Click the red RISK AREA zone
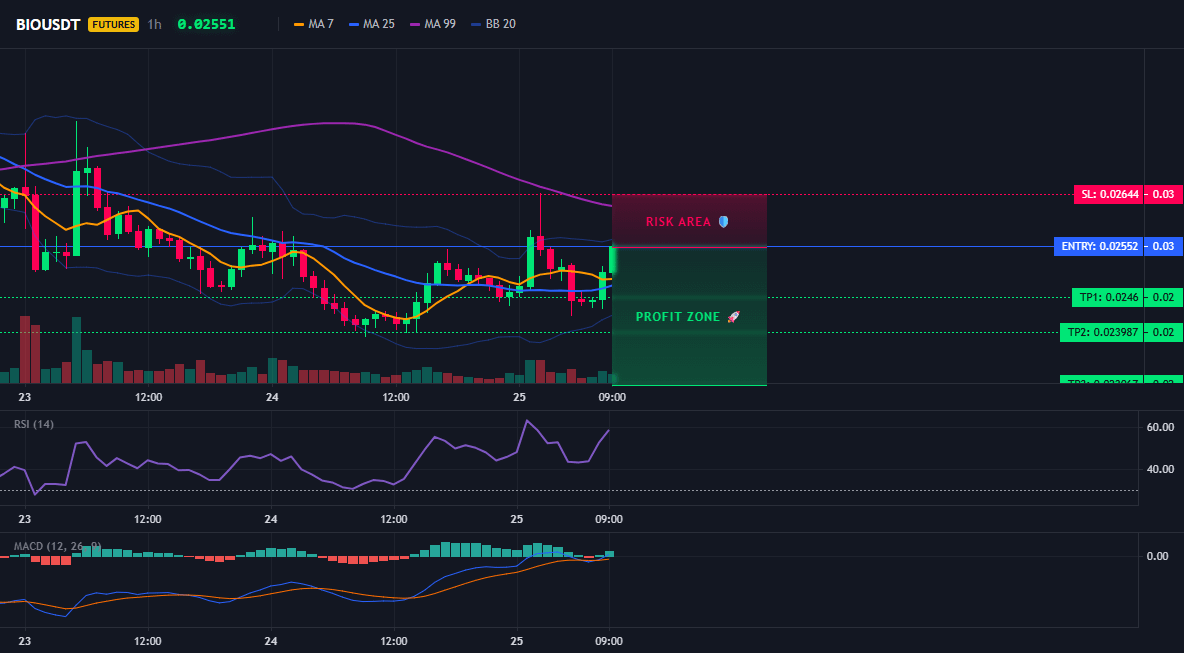 click(x=689, y=220)
